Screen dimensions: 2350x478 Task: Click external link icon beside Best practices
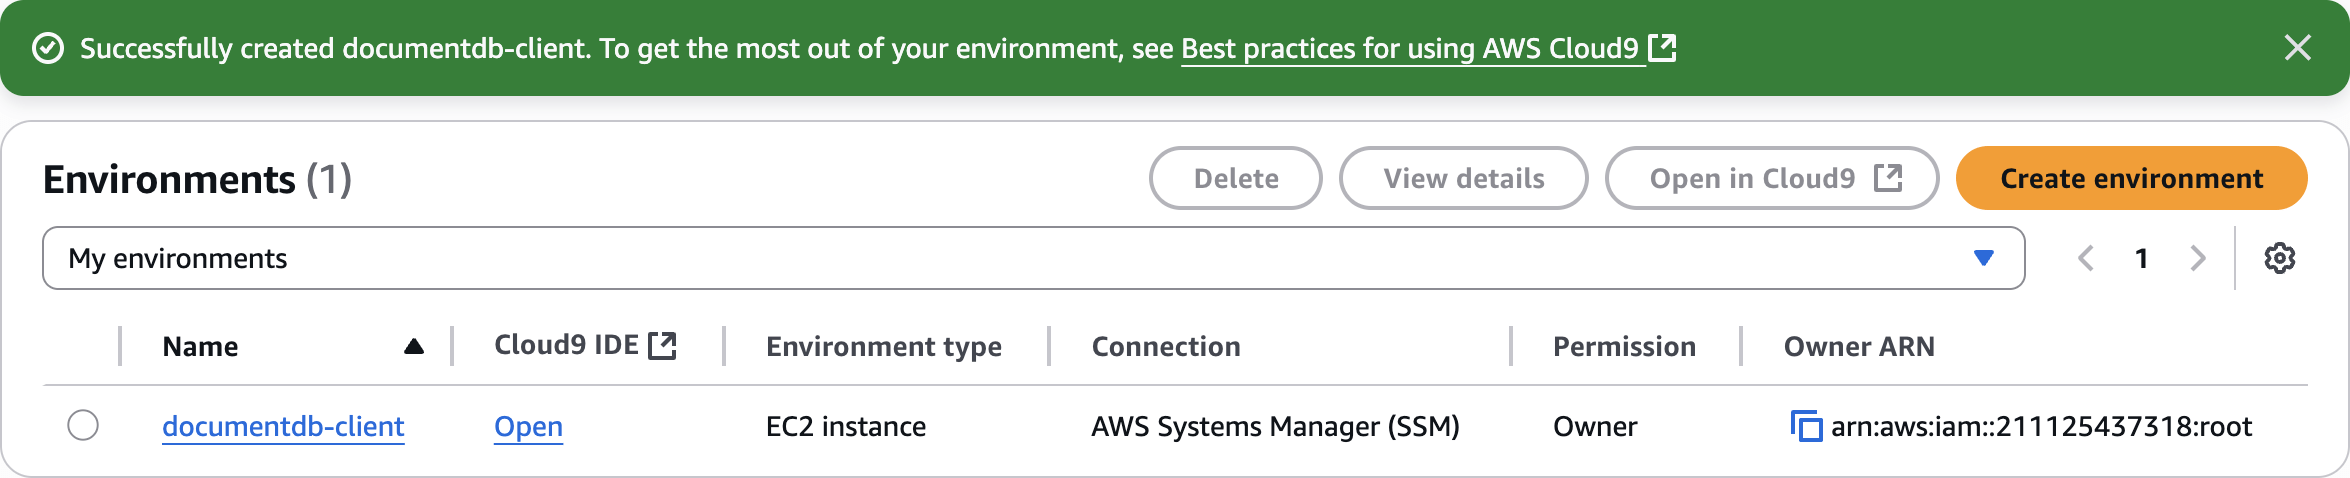(1662, 48)
